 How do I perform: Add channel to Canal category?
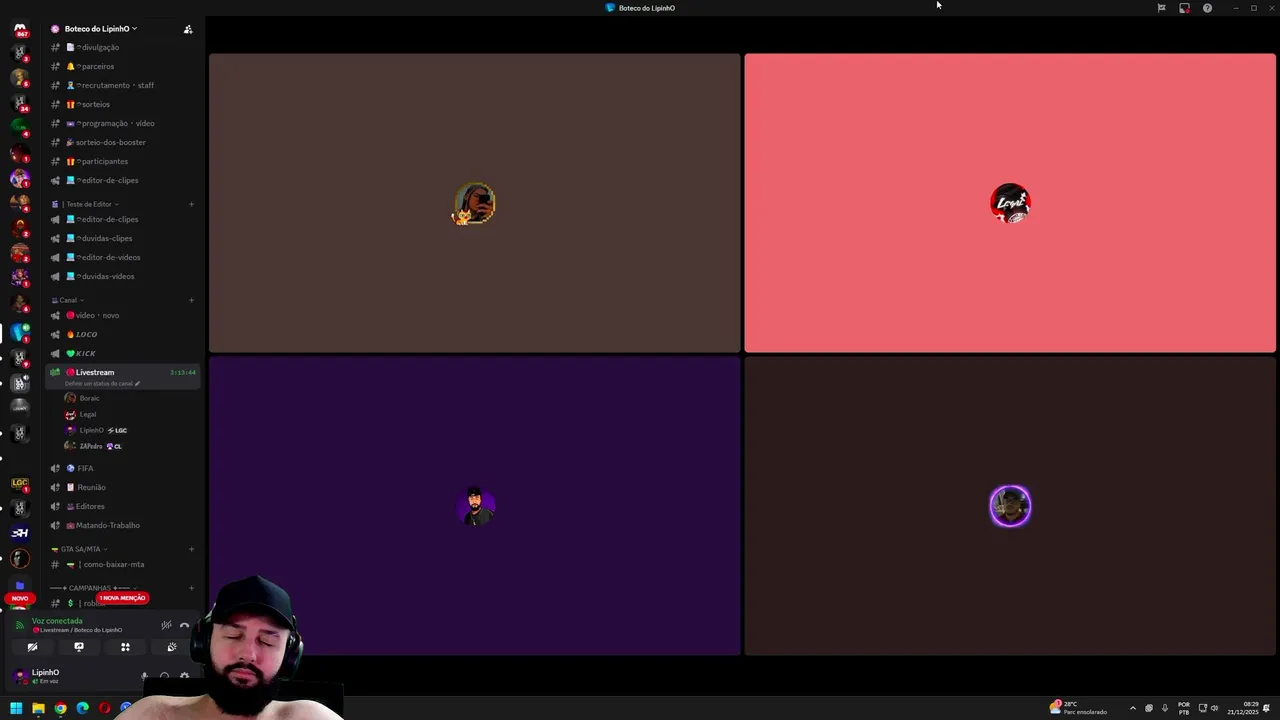(191, 300)
